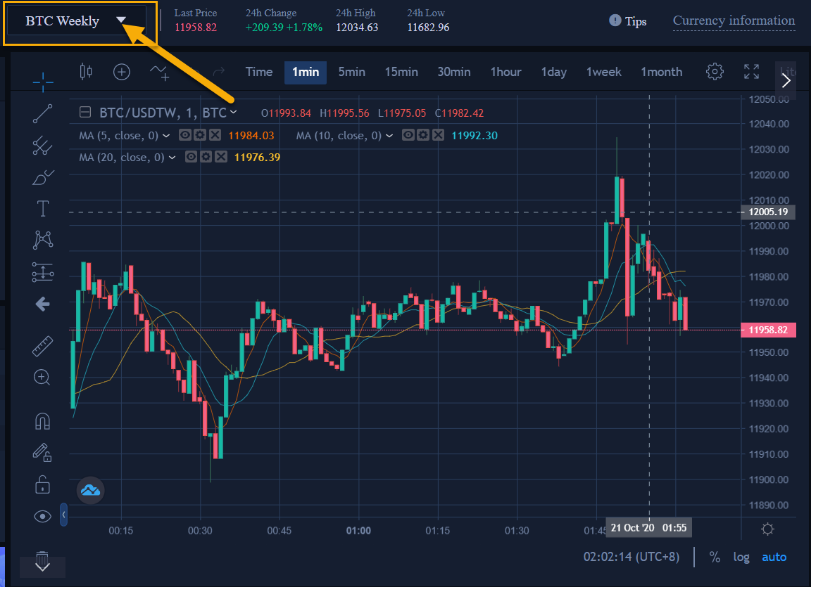Remove the MA 10 indicator
The image size is (813, 589).
(x=439, y=135)
